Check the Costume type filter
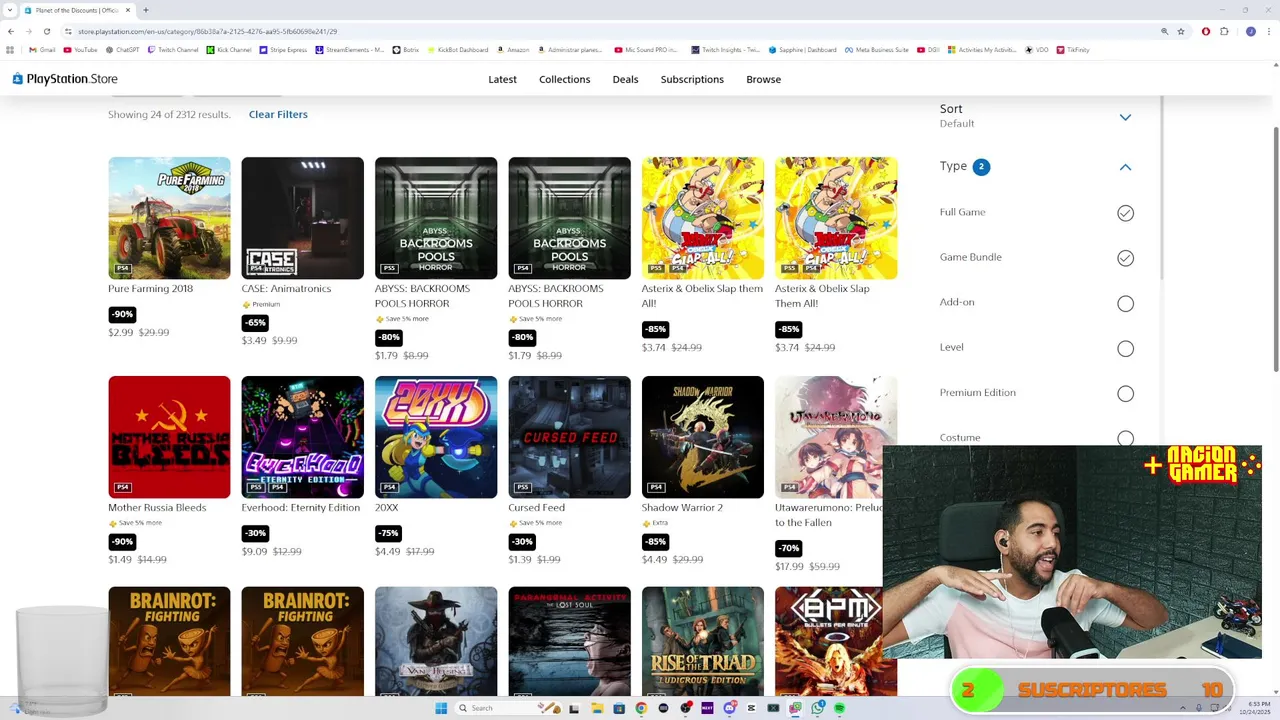Viewport: 1280px width, 720px height. pos(1125,438)
